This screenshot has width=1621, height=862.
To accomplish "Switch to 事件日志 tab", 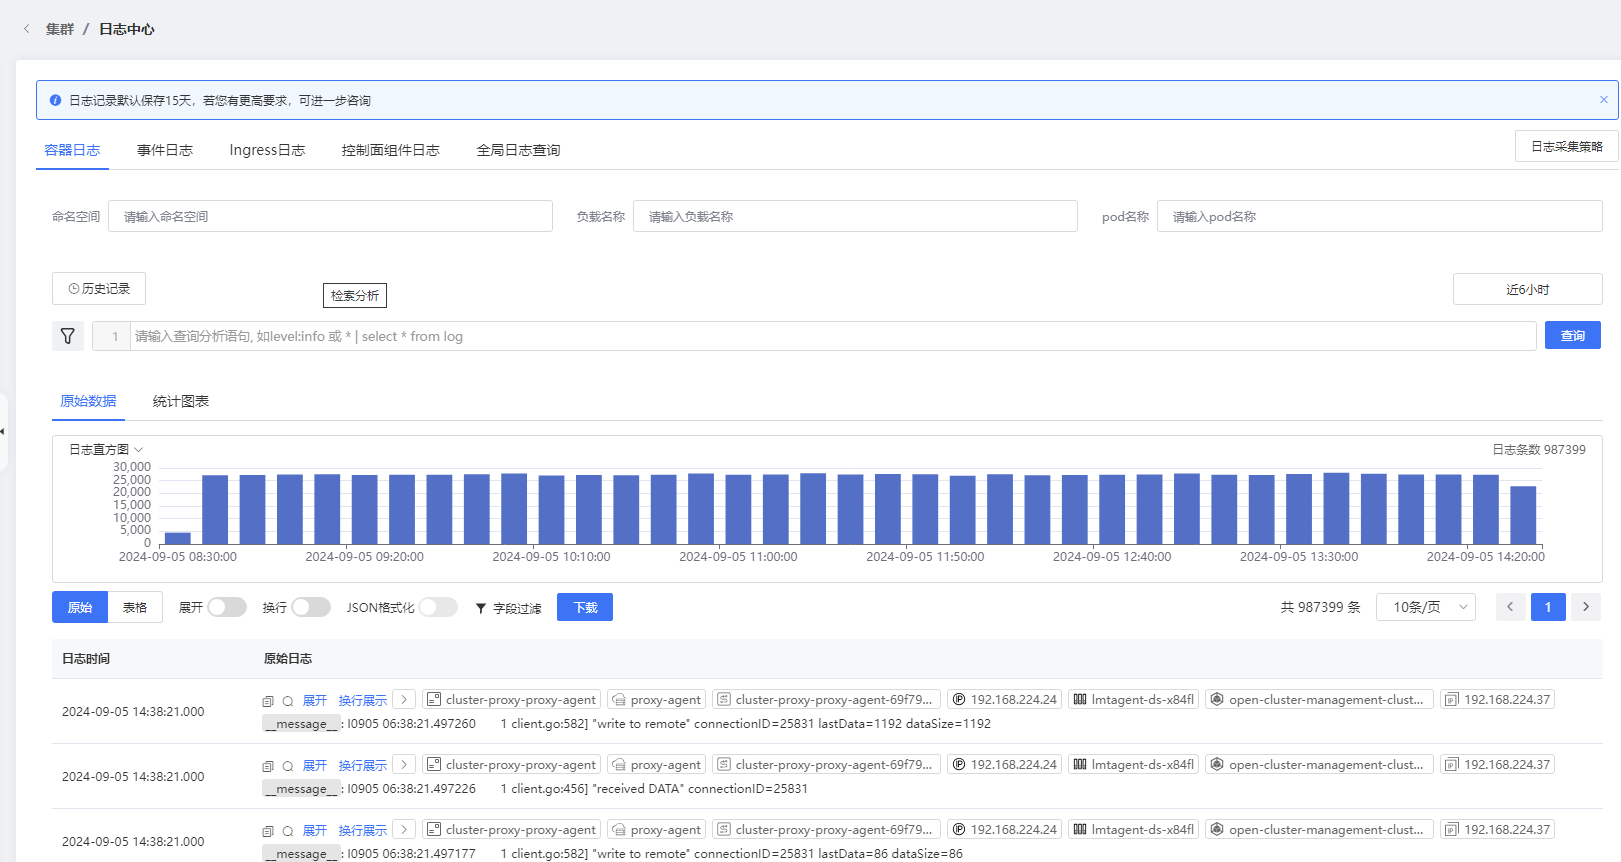I will coord(165,150).
